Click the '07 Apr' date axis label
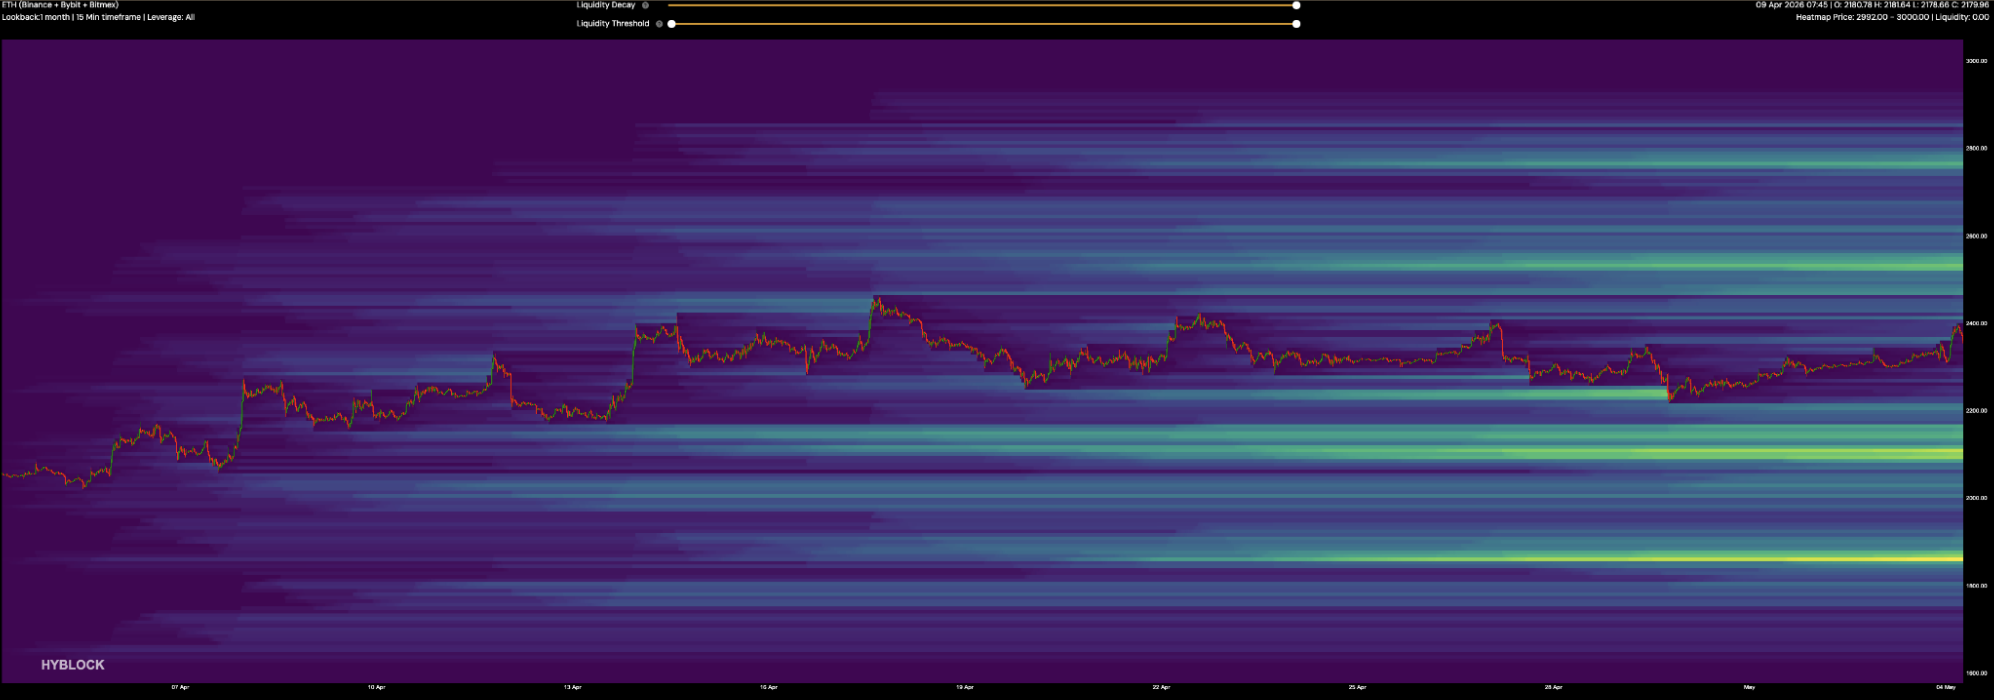Viewport: 1994px width, 700px height. pos(180,688)
